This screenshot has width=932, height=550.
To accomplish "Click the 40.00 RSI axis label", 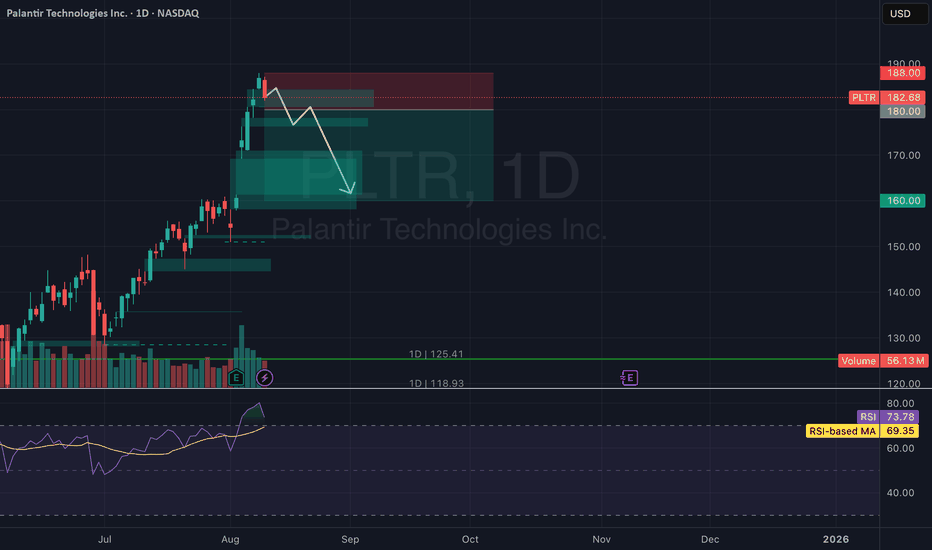I will [x=900, y=493].
